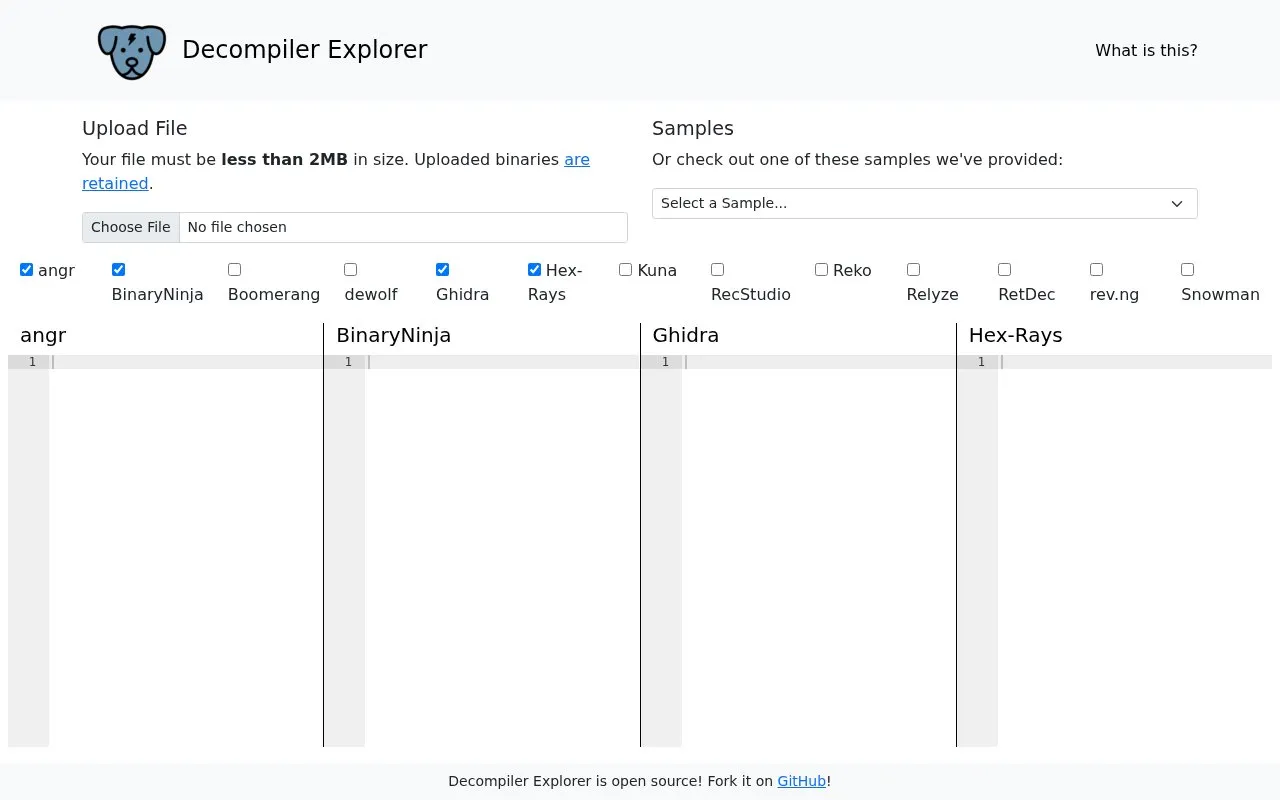Tick the RecStudio checkbox
Image resolution: width=1280 pixels, height=800 pixels.
click(717, 269)
